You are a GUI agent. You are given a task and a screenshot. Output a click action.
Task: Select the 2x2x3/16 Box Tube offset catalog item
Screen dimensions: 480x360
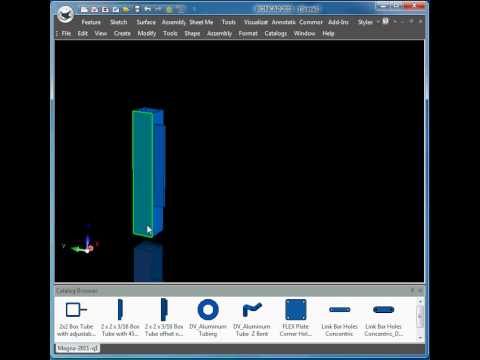point(164,318)
